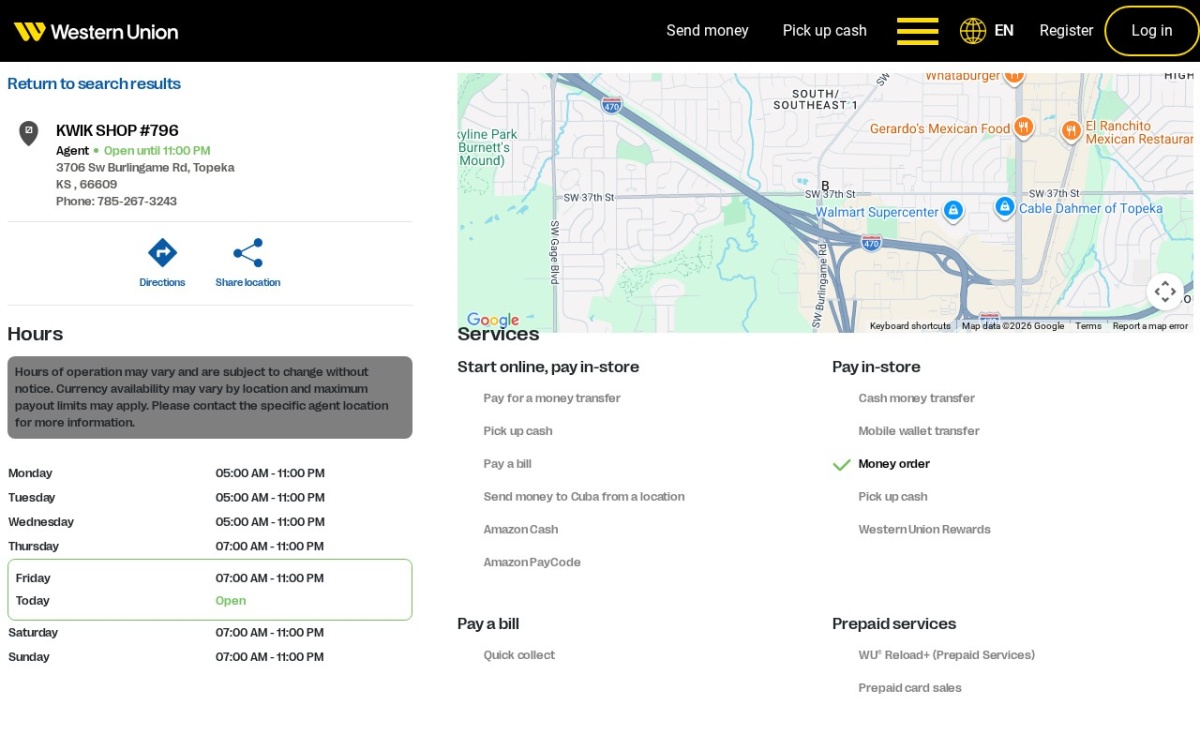Click the Directions arrow icon

tap(162, 252)
